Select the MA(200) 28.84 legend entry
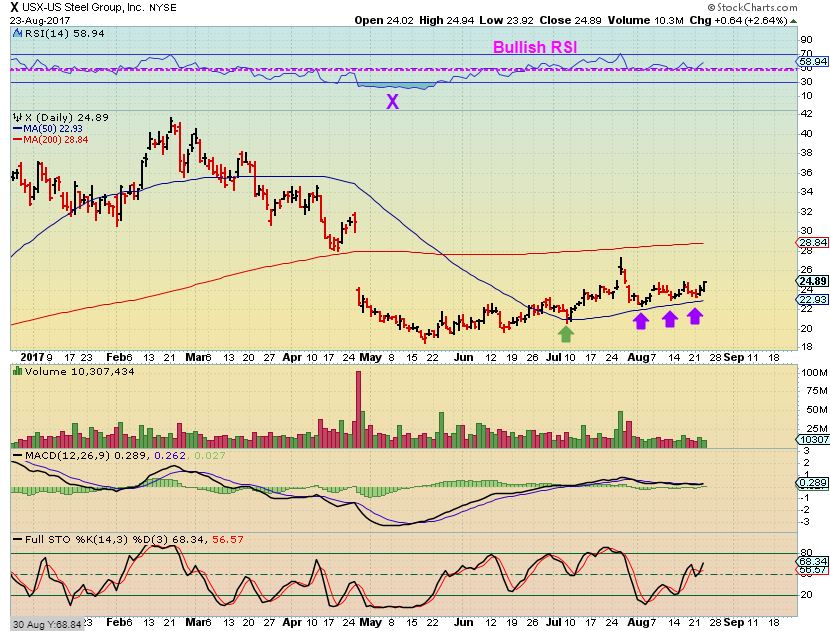The width and height of the screenshot is (830, 631). coord(51,140)
